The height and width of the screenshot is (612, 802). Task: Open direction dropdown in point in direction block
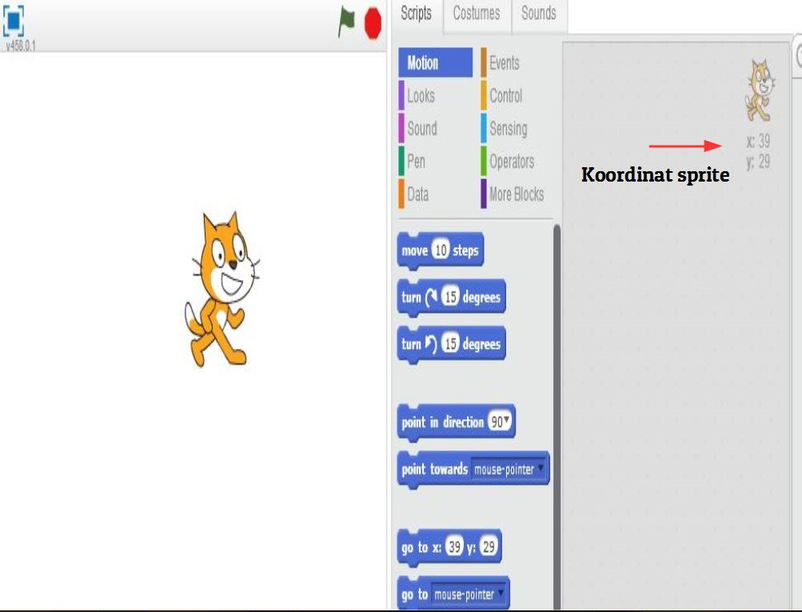point(501,423)
